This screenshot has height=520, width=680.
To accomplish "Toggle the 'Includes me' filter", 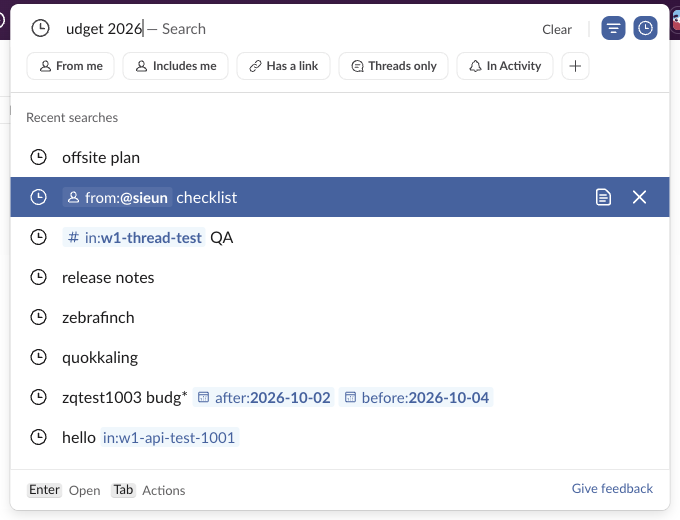I will click(x=176, y=66).
